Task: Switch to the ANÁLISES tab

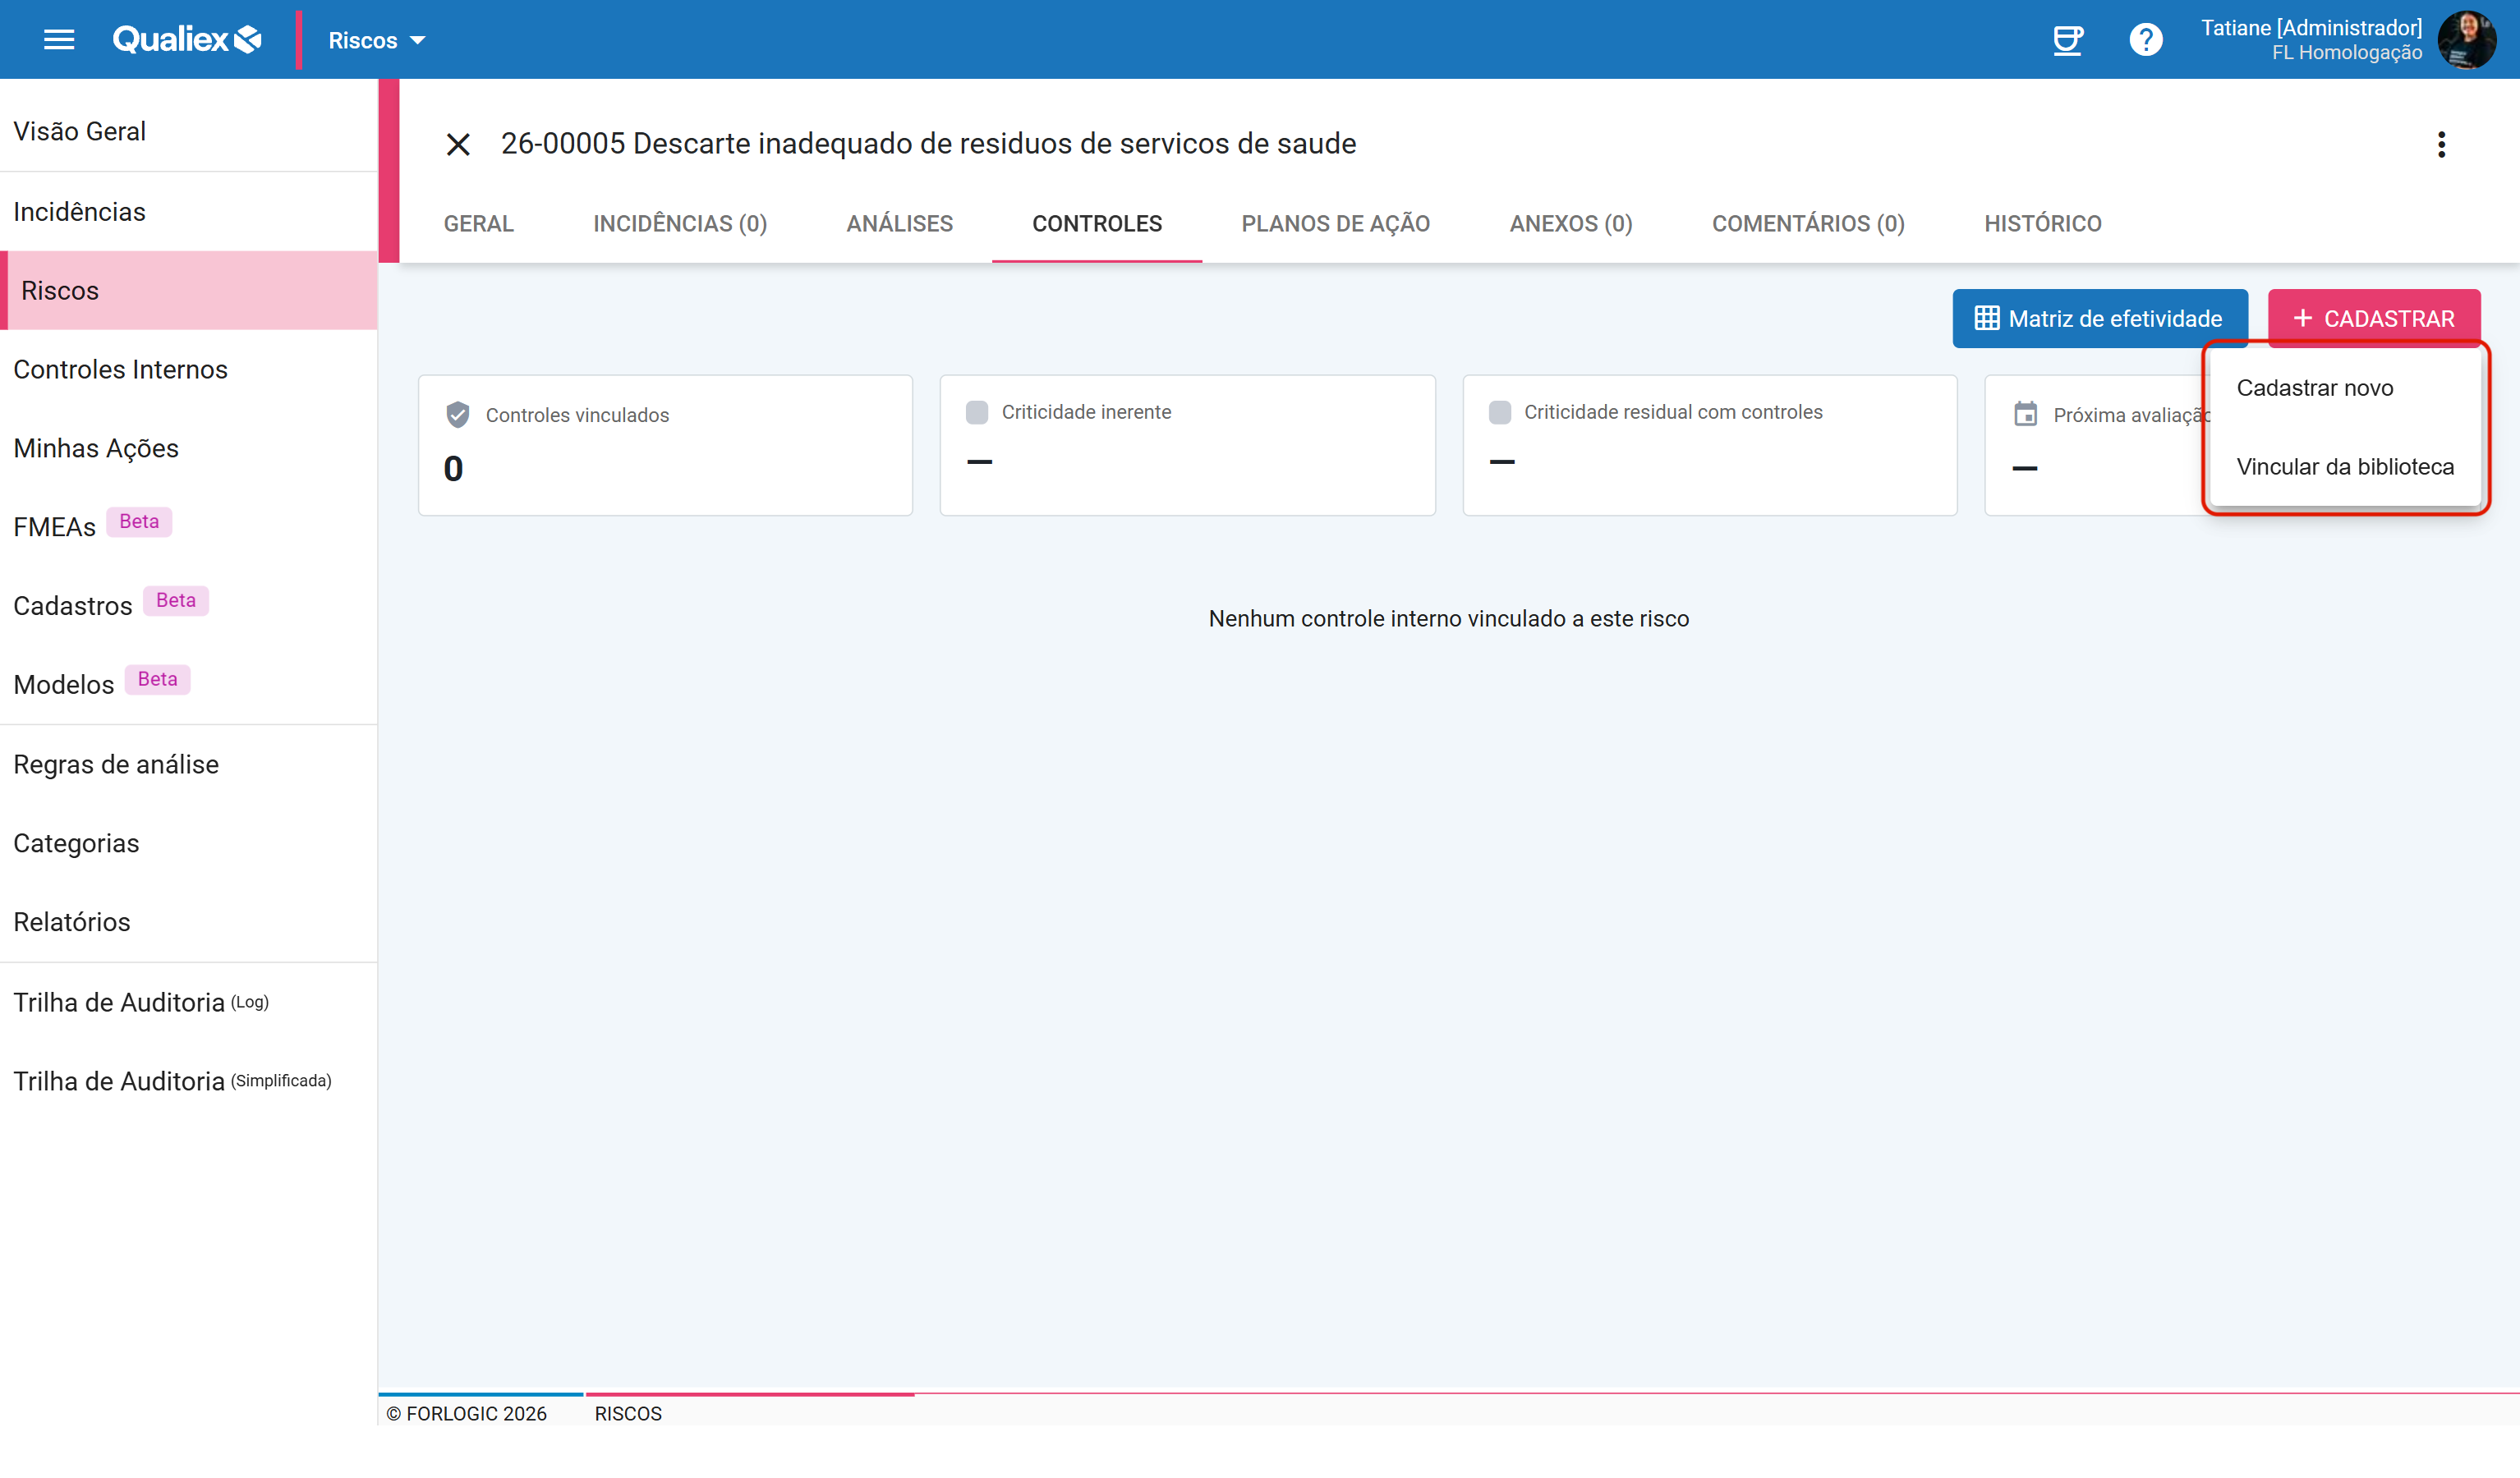Action: coord(900,224)
